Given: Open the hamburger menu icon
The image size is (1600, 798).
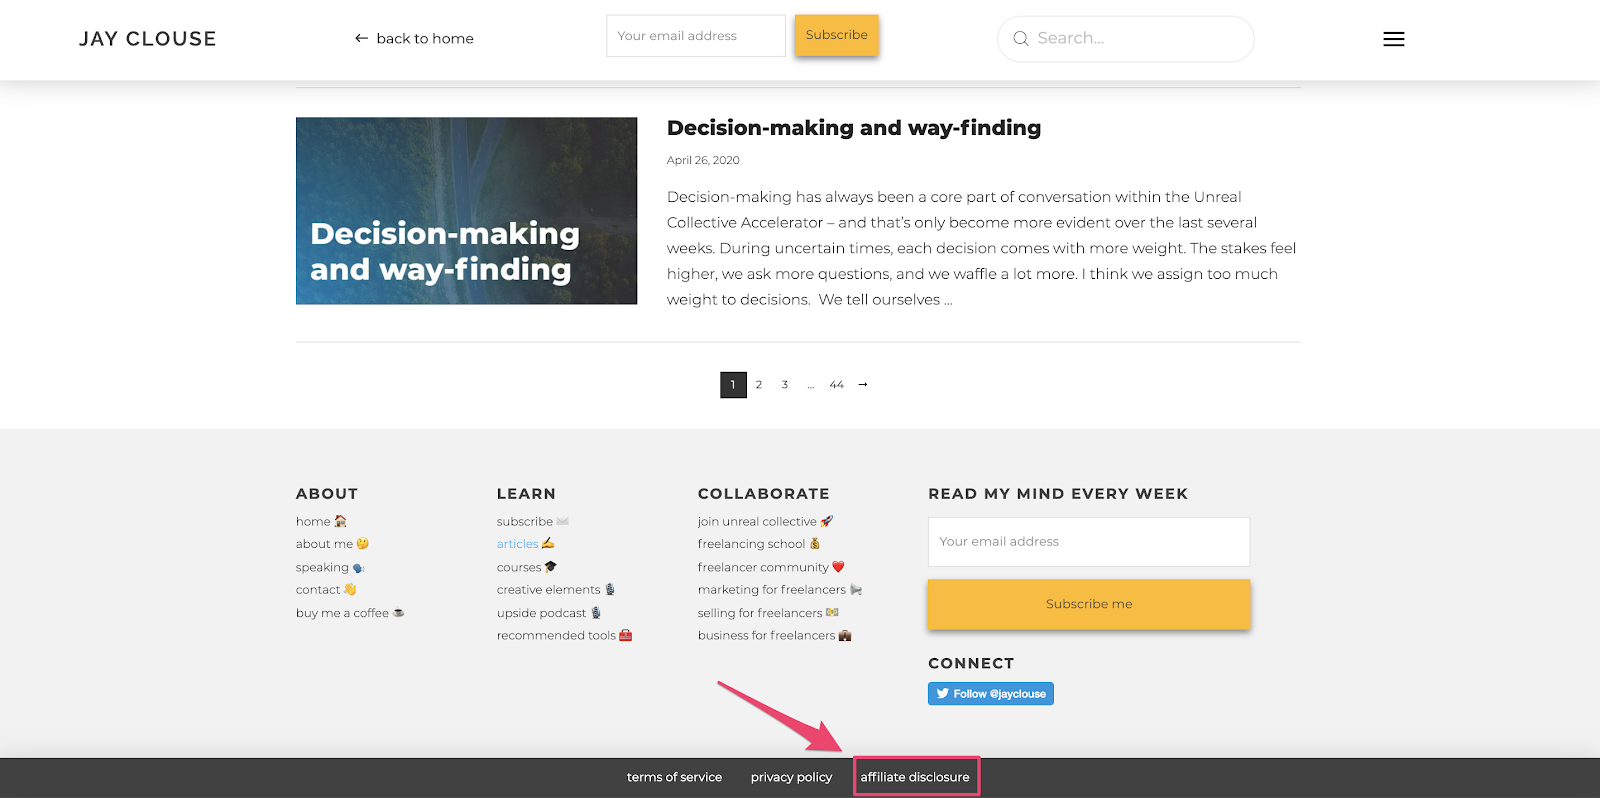Looking at the screenshot, I should pyautogui.click(x=1393, y=39).
